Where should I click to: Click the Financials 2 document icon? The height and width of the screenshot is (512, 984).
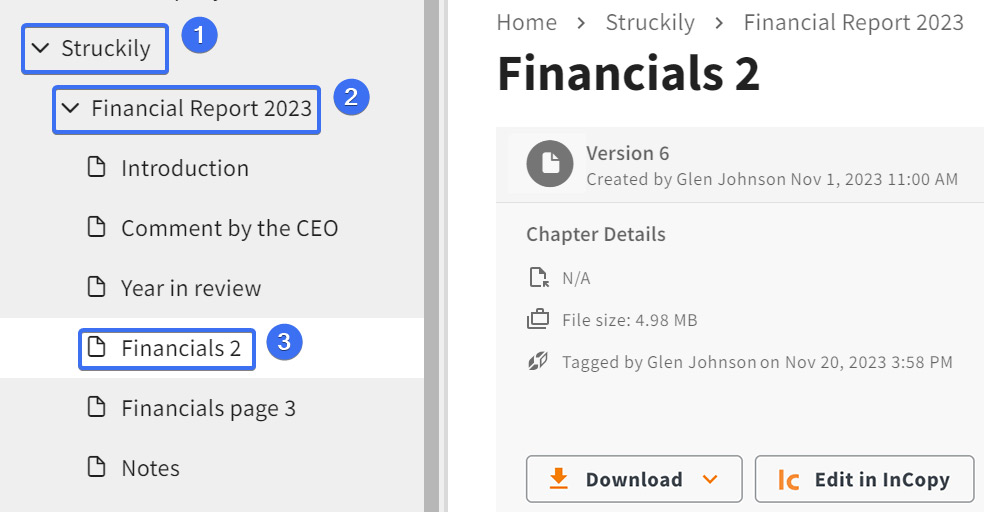tap(96, 346)
